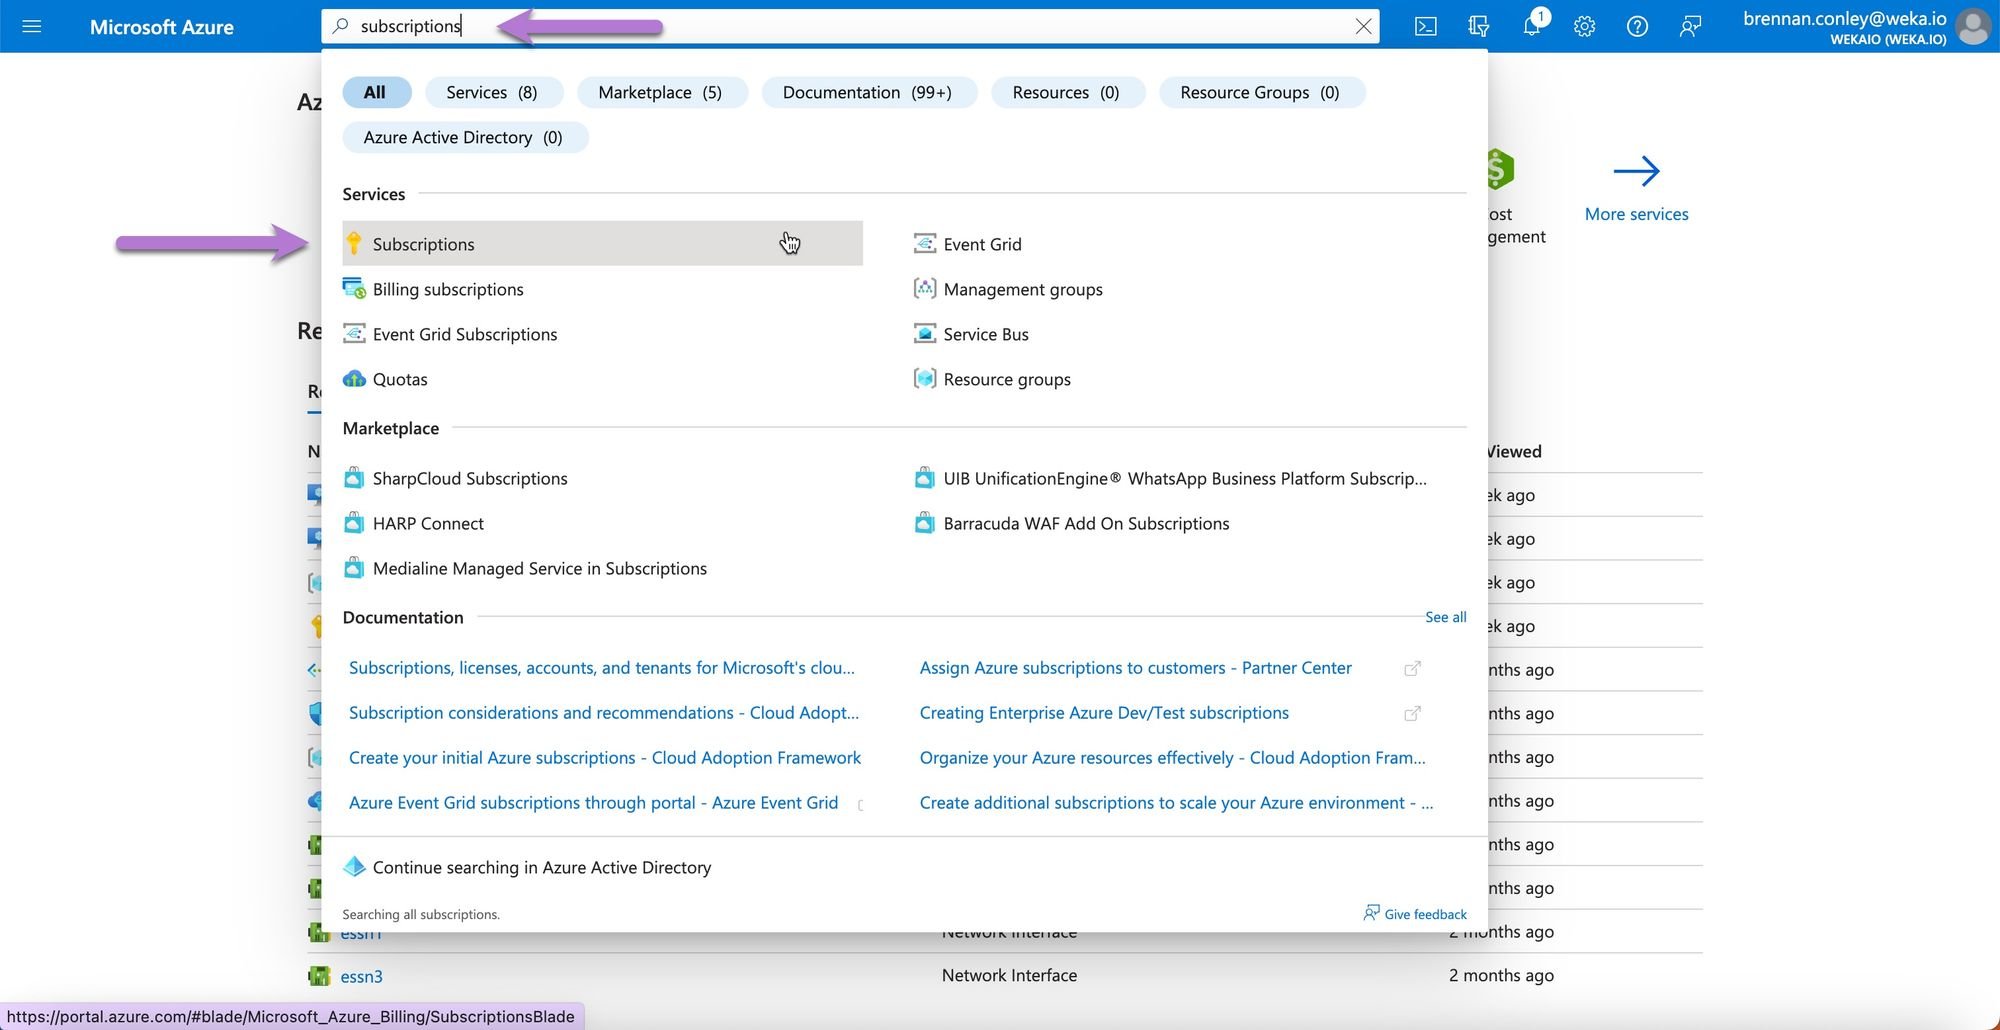Show Documentation (99+) results only
2000x1030 pixels.
(867, 92)
